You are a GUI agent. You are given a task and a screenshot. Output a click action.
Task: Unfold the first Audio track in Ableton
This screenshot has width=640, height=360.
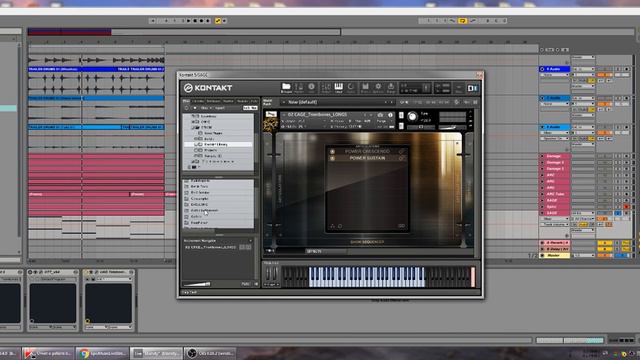pos(542,69)
